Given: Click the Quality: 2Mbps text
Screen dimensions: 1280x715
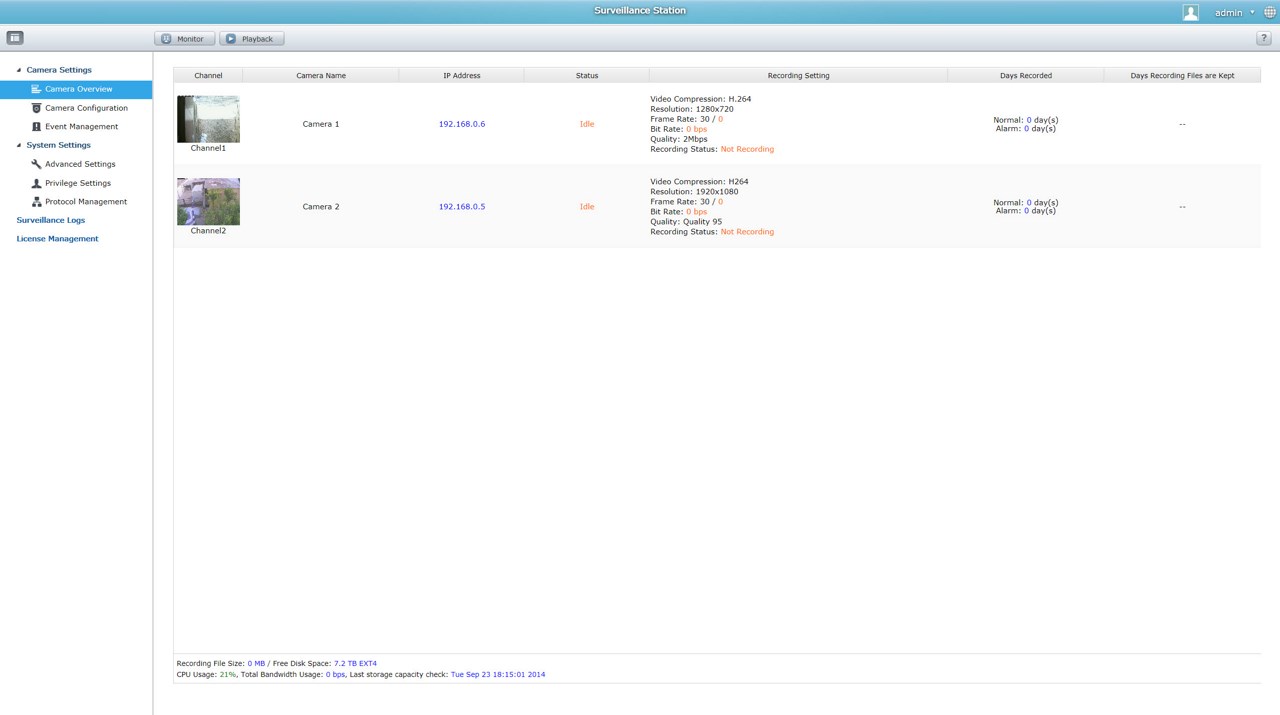Looking at the screenshot, I should 679,139.
